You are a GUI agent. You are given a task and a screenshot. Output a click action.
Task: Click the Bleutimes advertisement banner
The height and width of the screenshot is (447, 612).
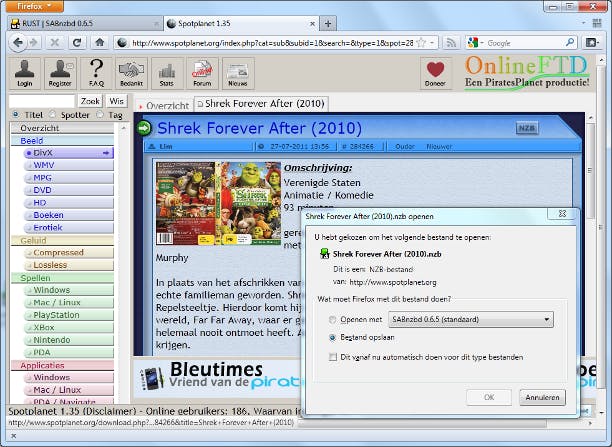[219, 377]
